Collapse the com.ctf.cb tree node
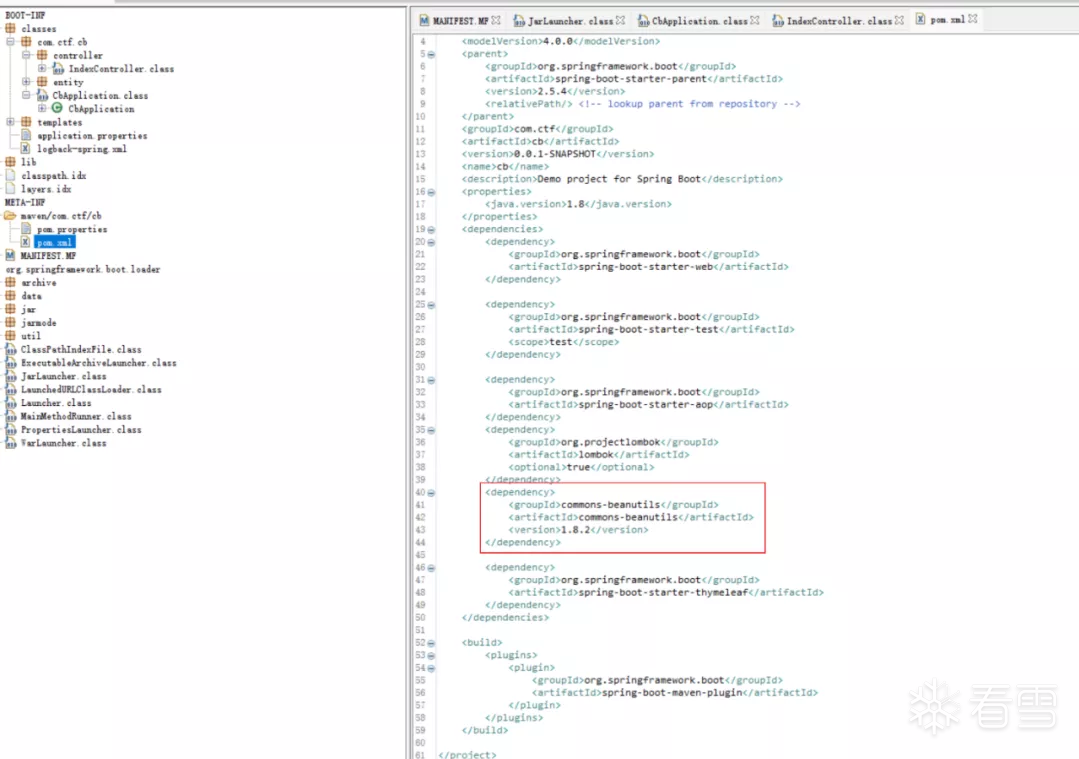 [10, 42]
